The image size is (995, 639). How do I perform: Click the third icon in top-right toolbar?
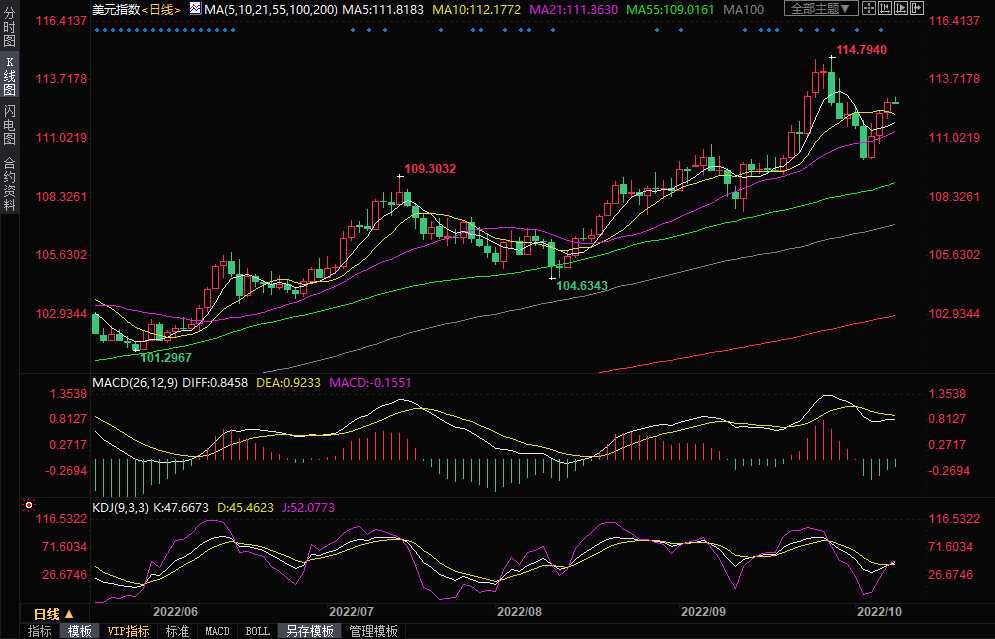point(901,9)
